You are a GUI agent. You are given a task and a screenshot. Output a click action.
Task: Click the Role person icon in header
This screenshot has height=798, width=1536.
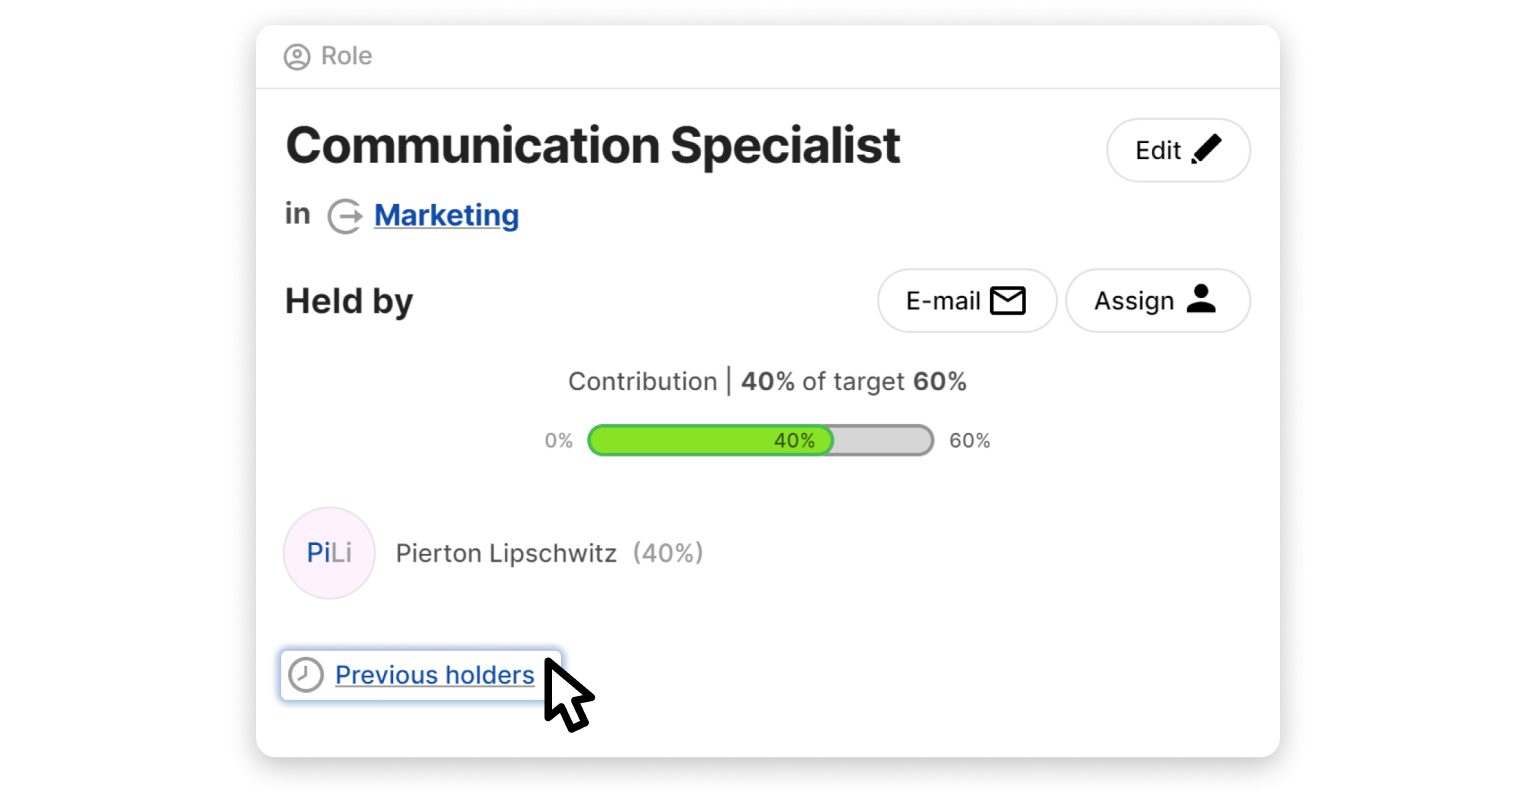pyautogui.click(x=297, y=57)
